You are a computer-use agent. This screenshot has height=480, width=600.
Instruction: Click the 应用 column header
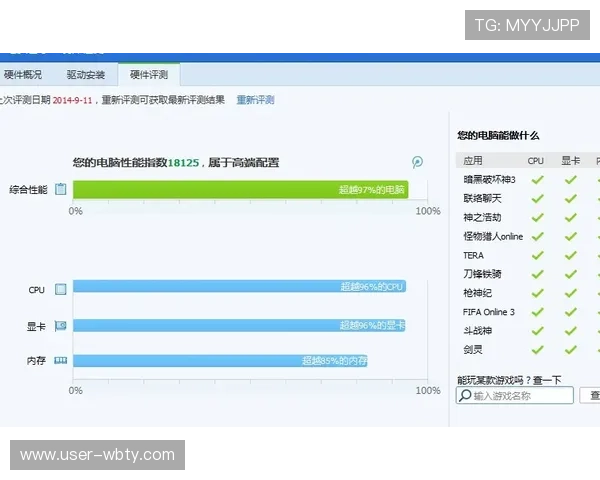pos(473,161)
